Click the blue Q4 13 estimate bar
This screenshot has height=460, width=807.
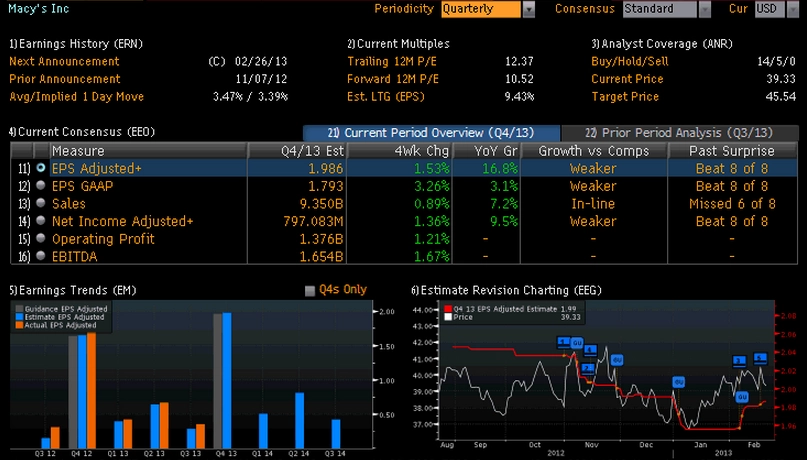pyautogui.click(x=226, y=380)
